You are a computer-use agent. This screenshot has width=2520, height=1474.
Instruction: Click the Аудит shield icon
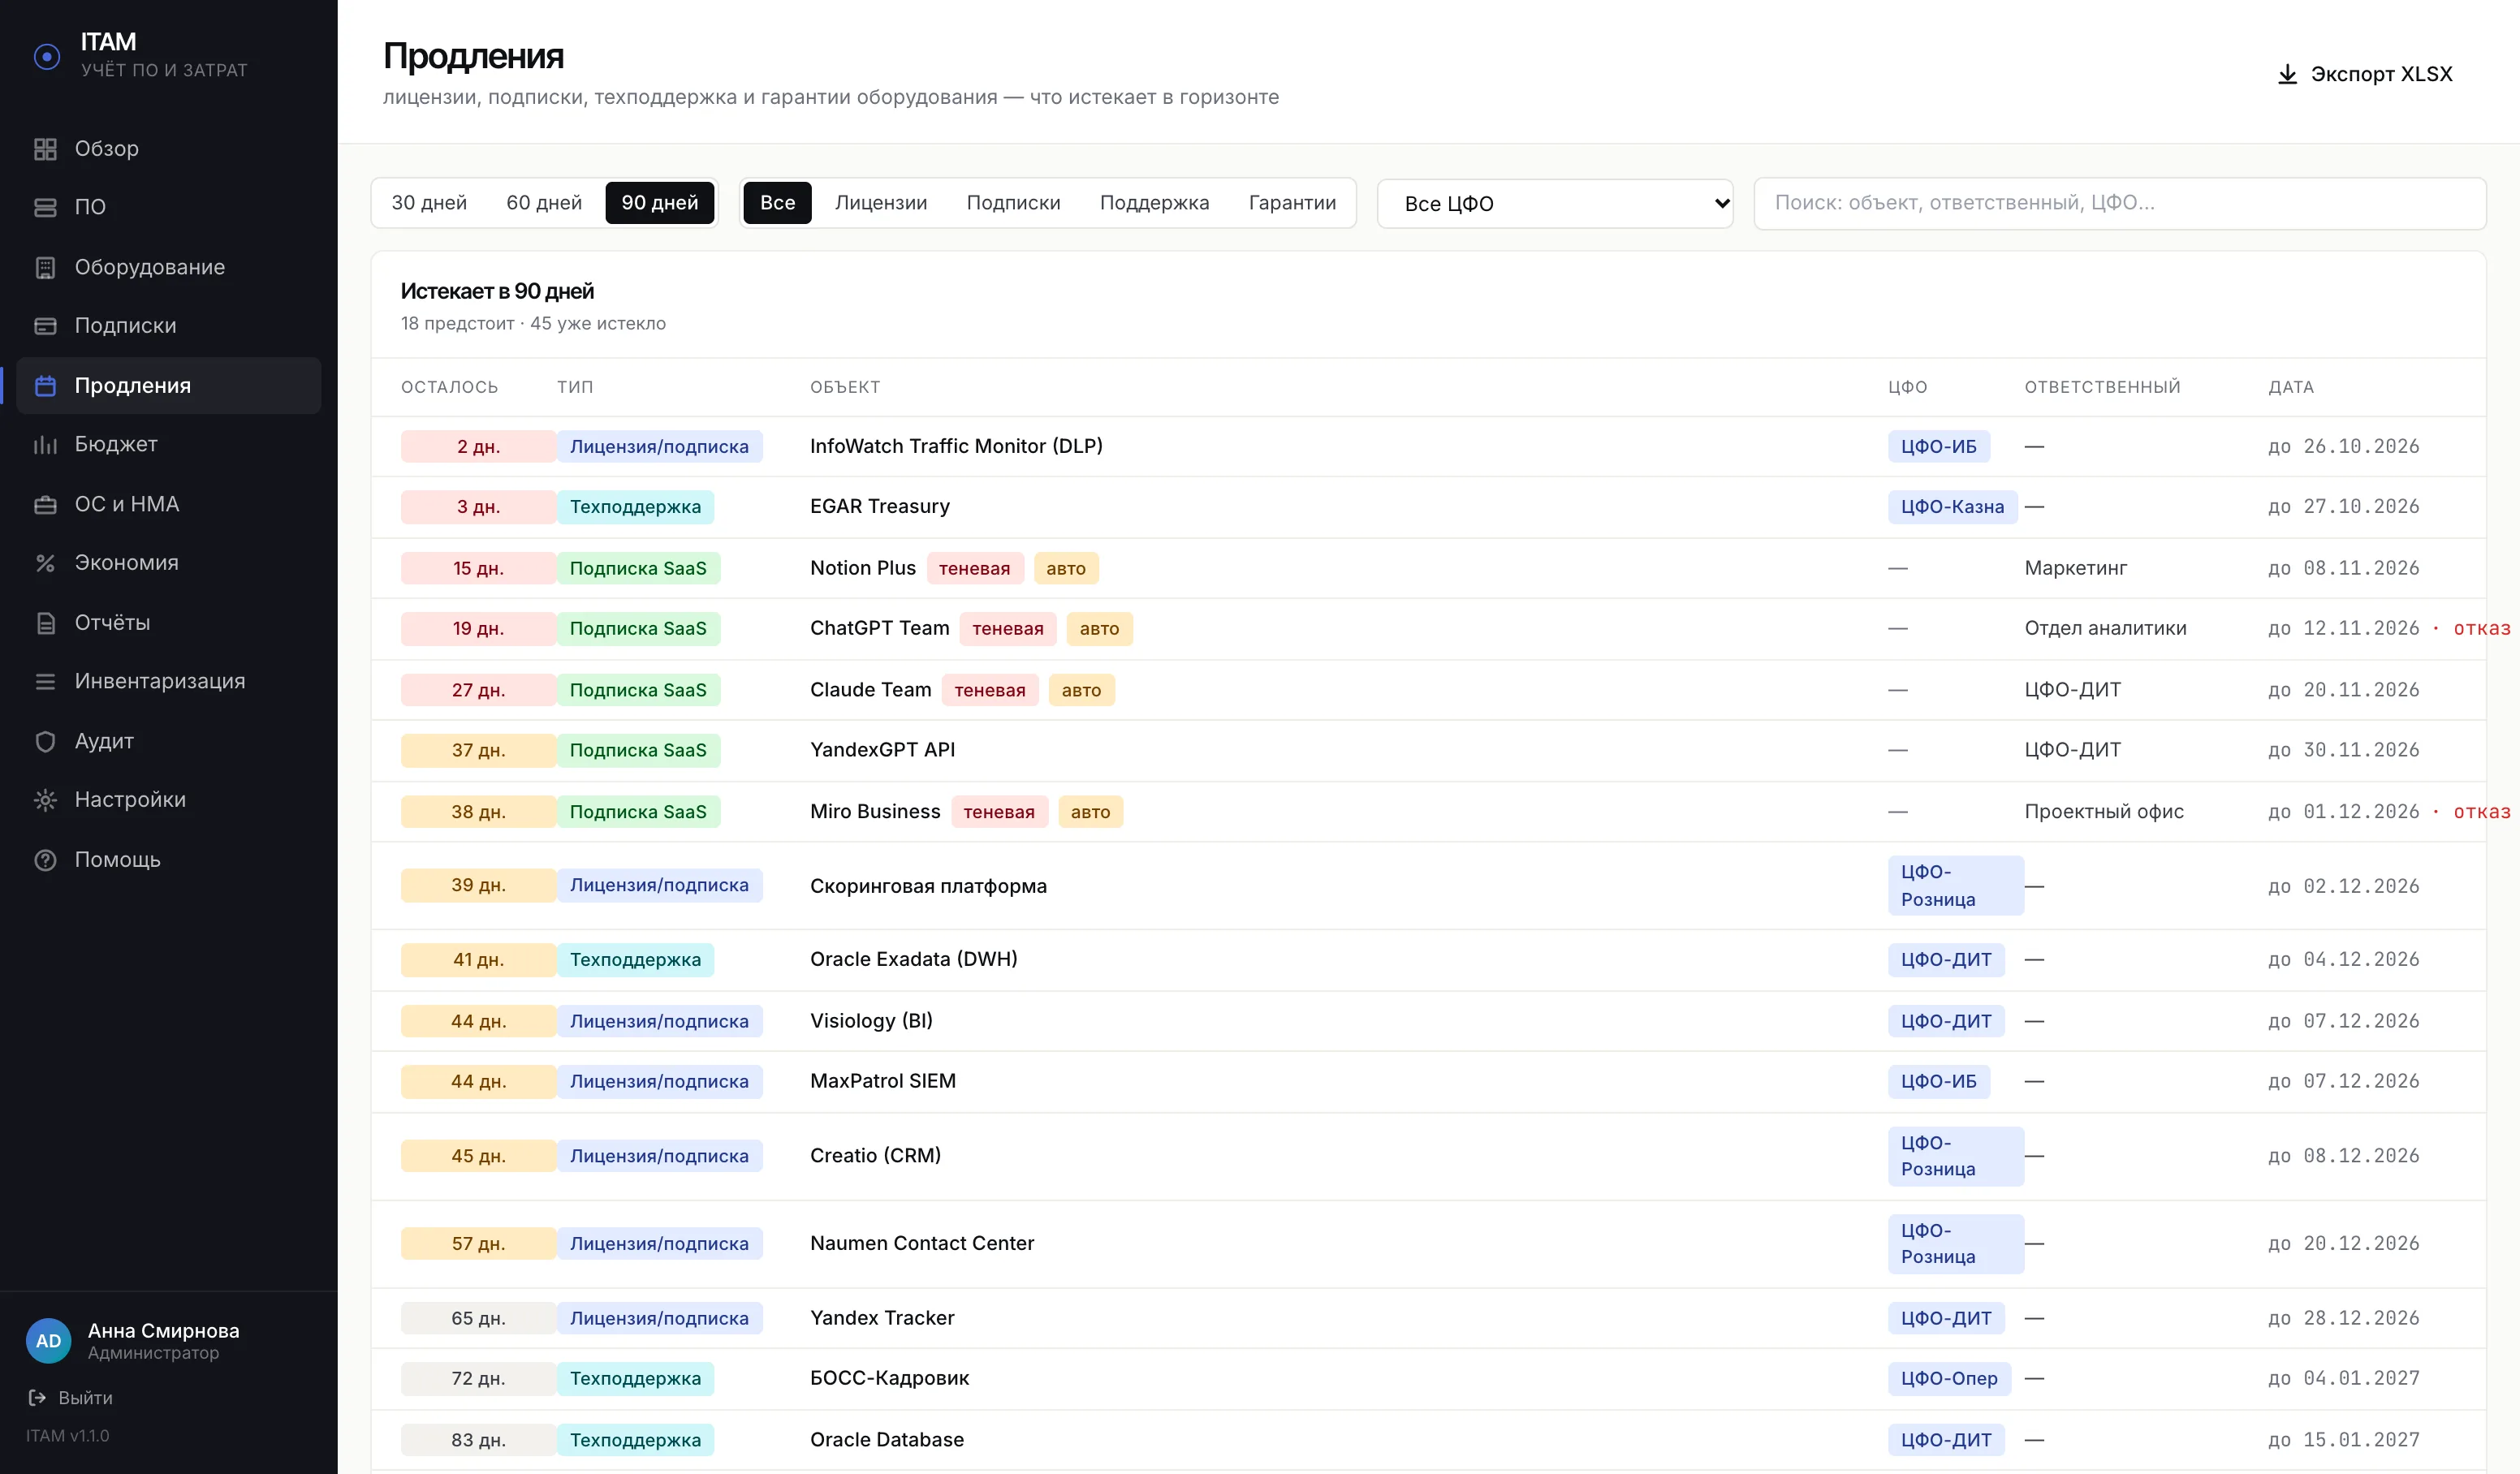pos(45,741)
